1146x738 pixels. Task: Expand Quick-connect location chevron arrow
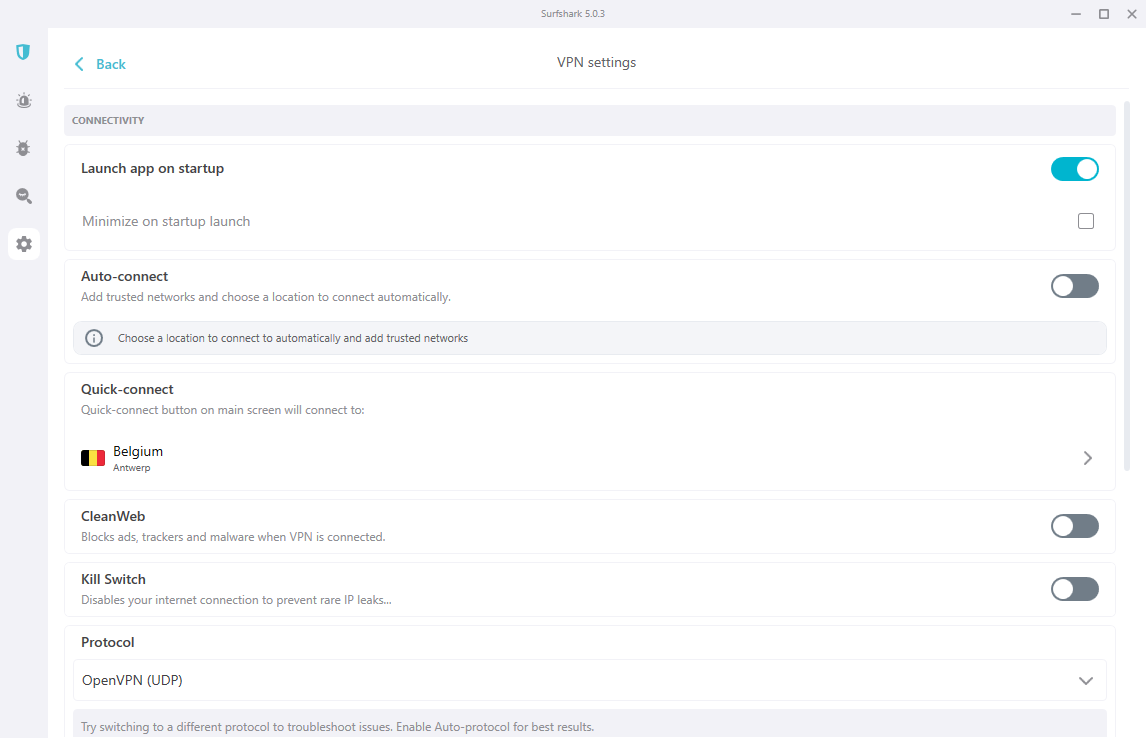coord(1088,458)
